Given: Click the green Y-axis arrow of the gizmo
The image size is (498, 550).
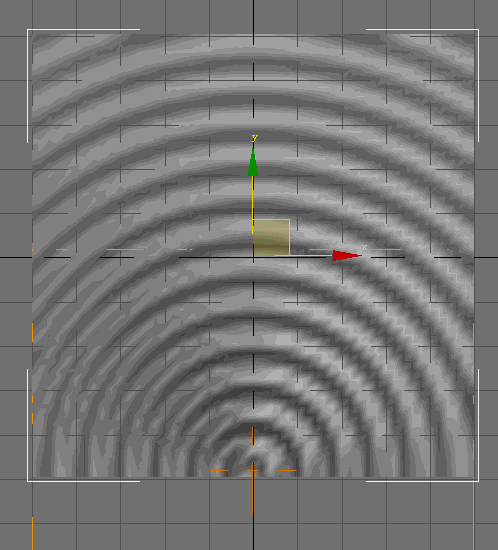Looking at the screenshot, I should click(253, 162).
